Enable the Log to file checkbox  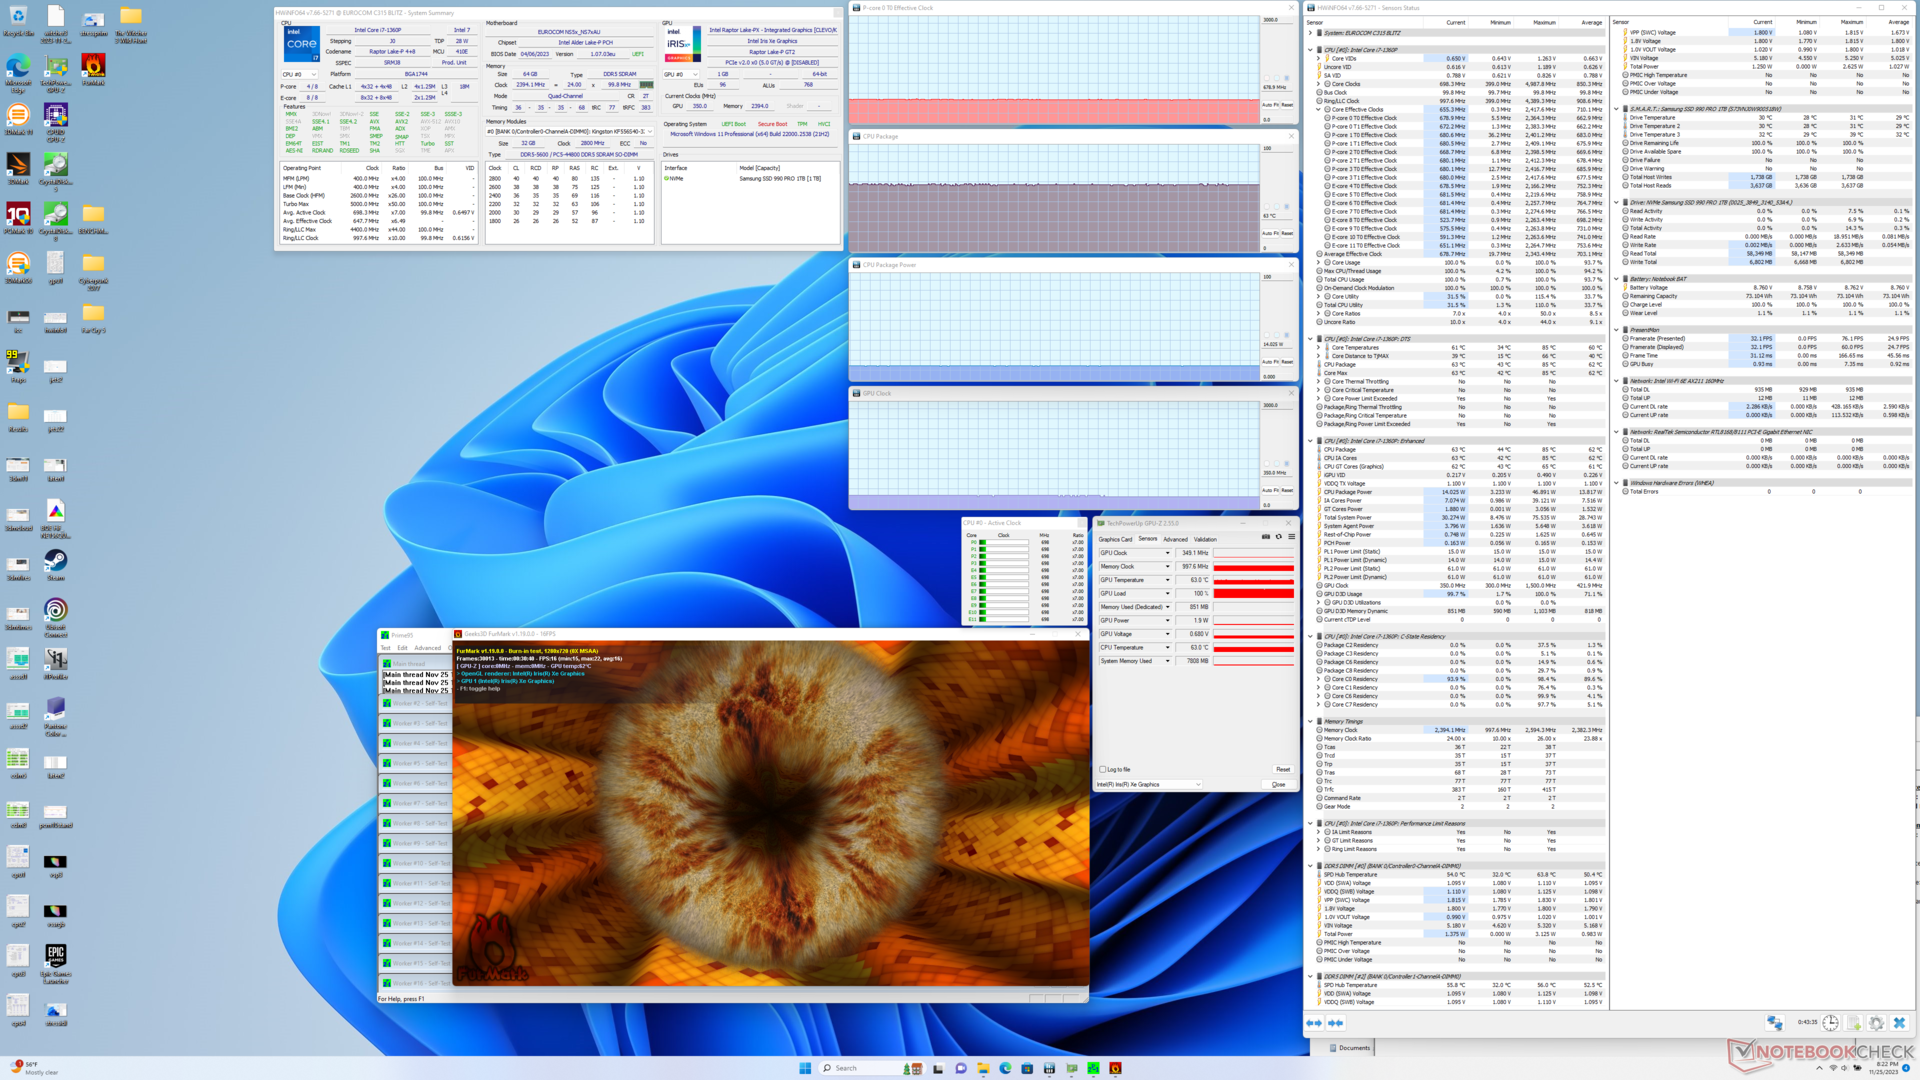(x=1103, y=769)
